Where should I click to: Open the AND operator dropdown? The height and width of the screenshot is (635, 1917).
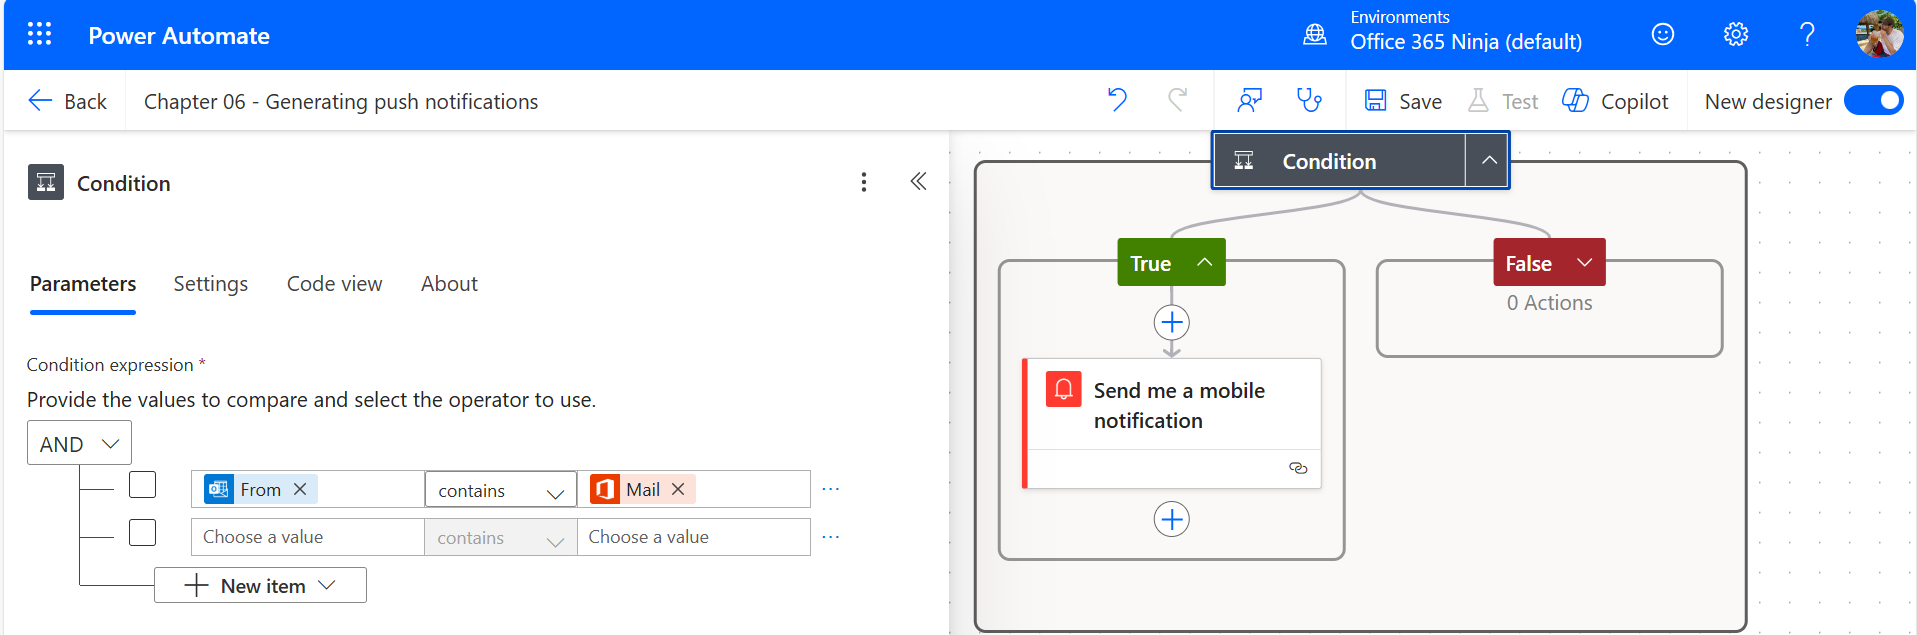point(79,444)
